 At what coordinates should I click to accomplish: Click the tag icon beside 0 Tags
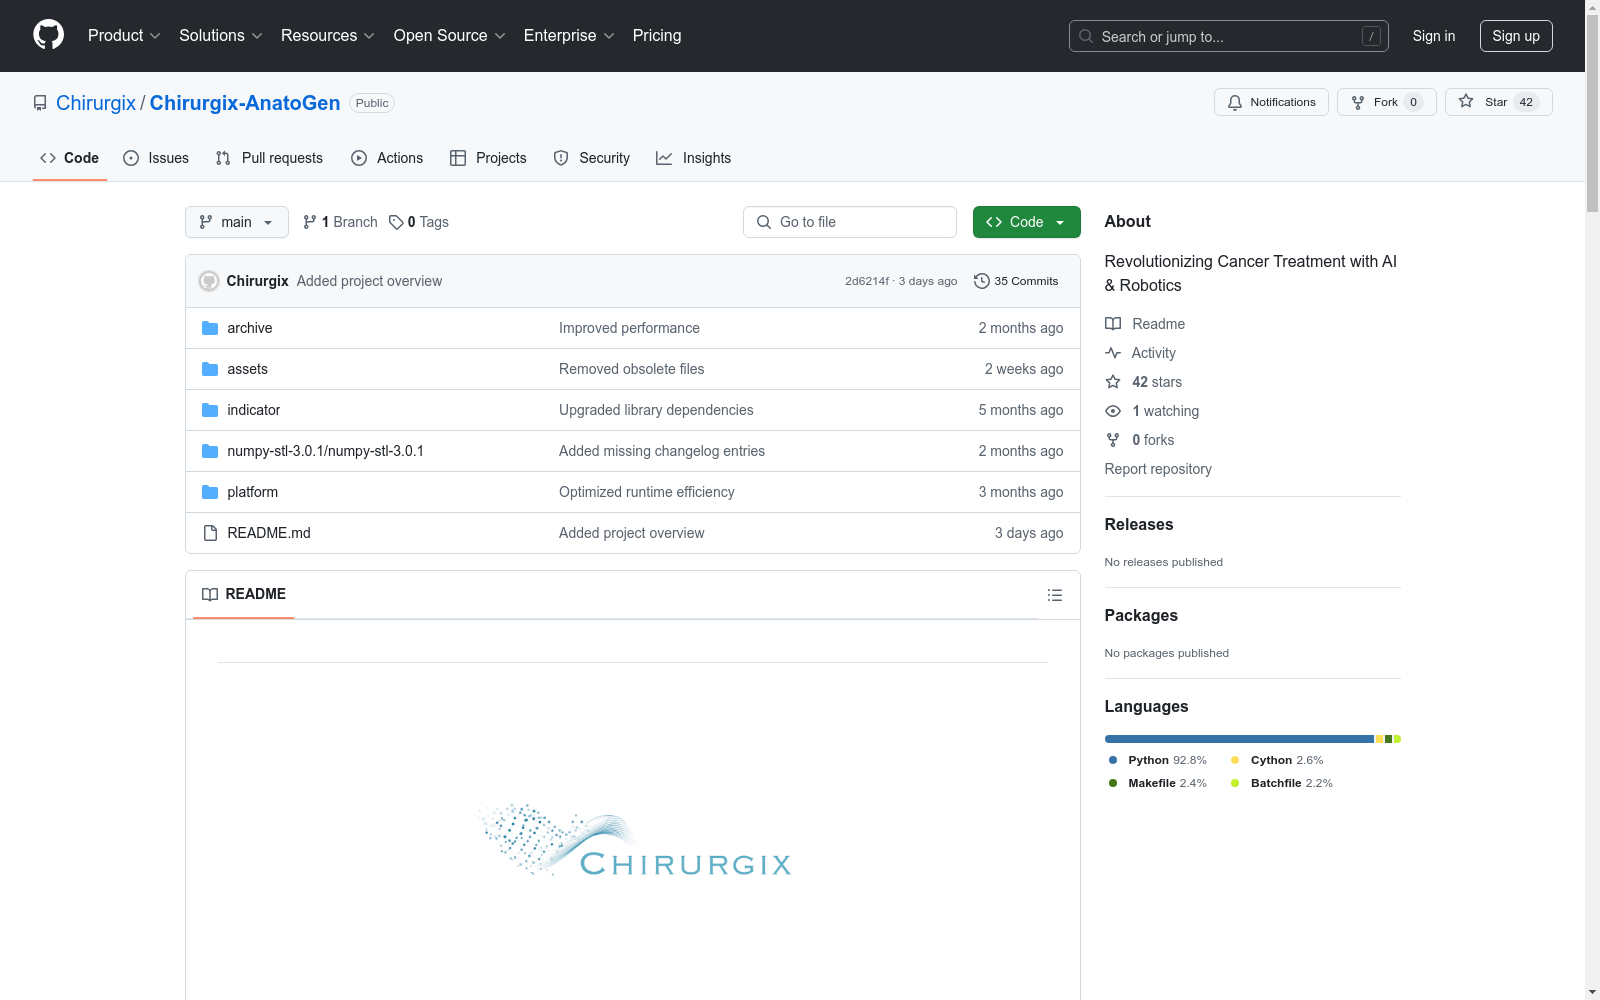396,222
